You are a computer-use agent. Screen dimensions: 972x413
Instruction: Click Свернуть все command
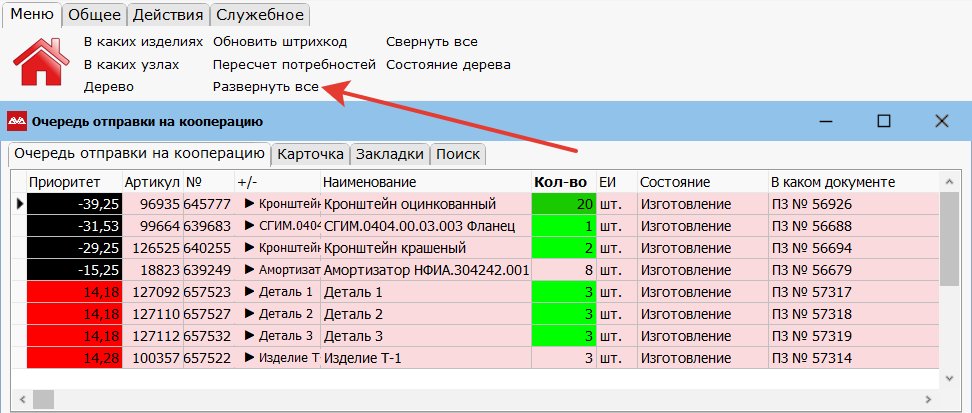pyautogui.click(x=432, y=42)
